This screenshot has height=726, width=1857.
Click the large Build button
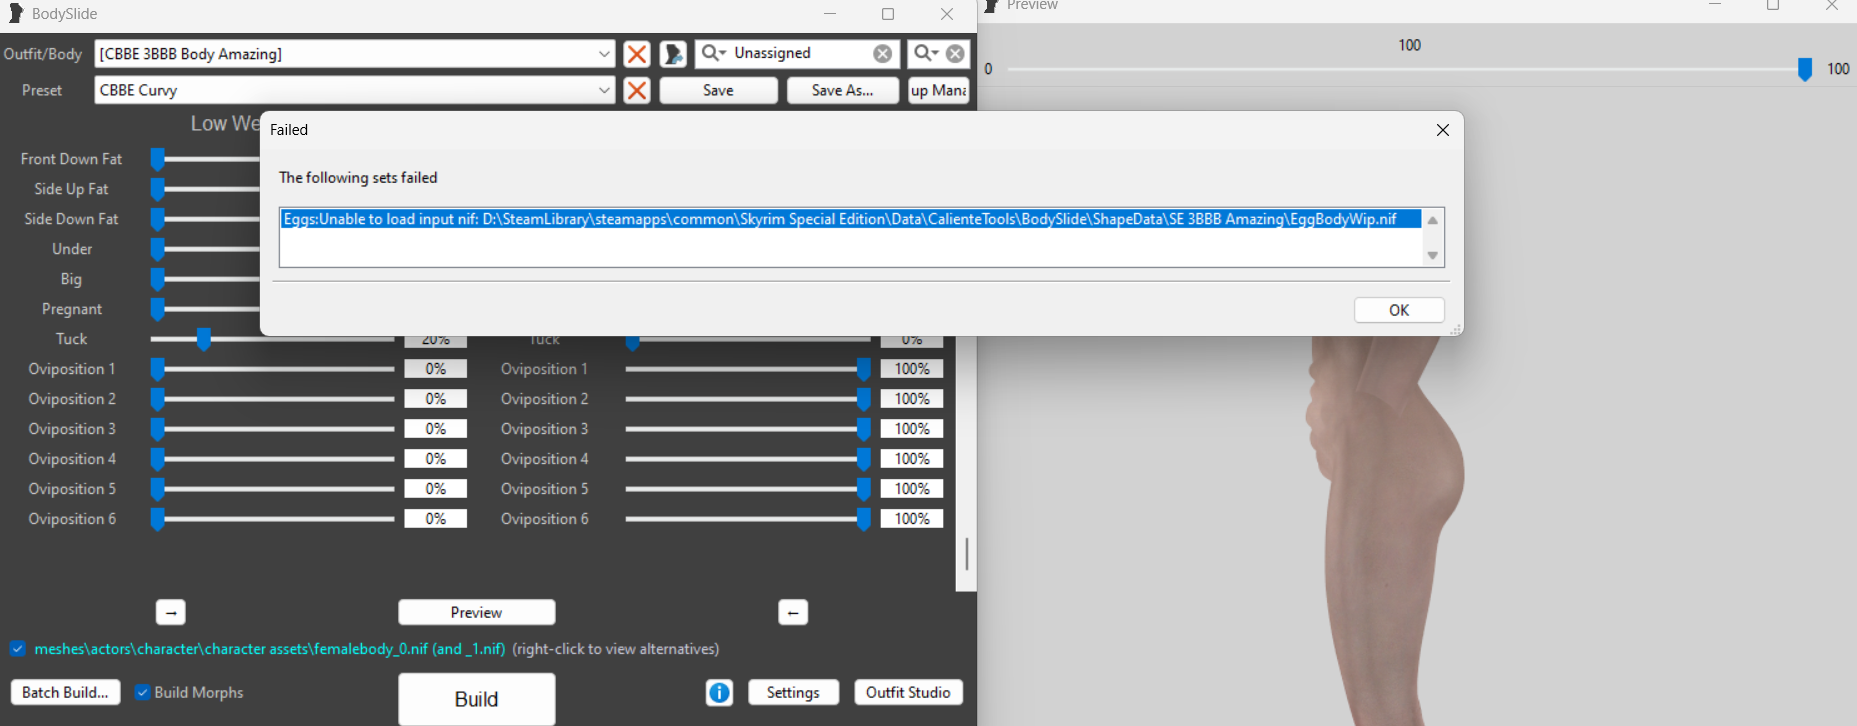476,699
